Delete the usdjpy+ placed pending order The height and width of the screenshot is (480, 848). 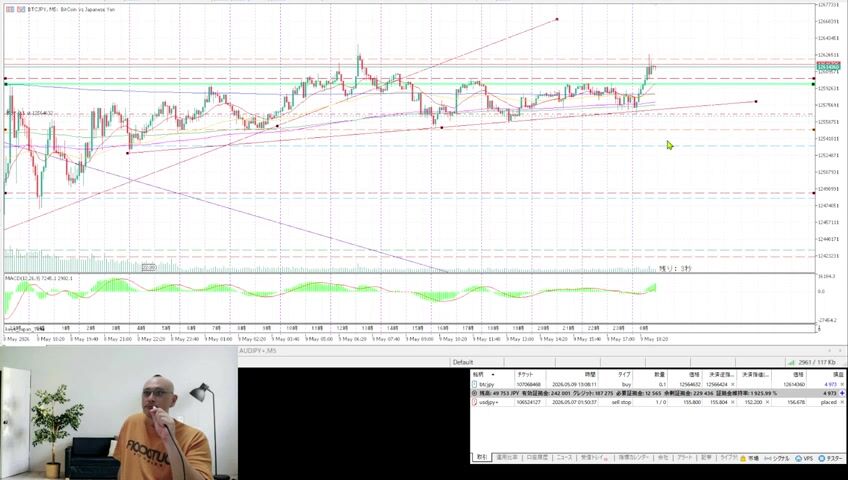click(x=842, y=402)
